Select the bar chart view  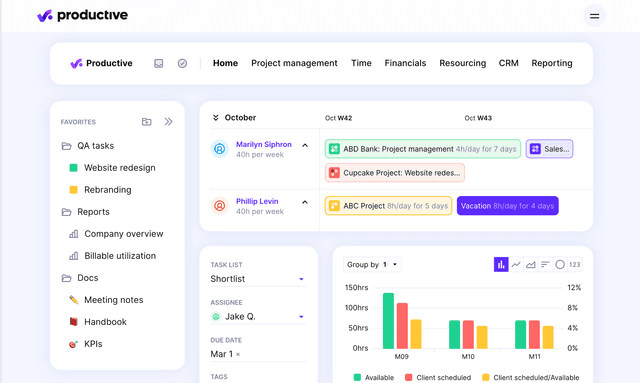tap(501, 265)
